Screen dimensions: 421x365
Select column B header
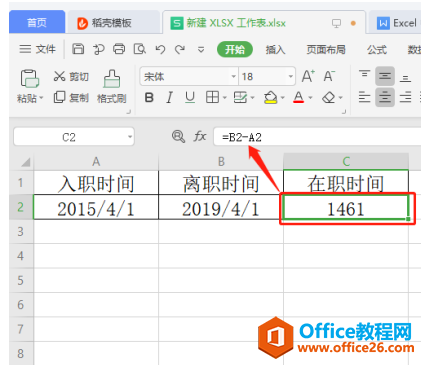[x=221, y=162]
